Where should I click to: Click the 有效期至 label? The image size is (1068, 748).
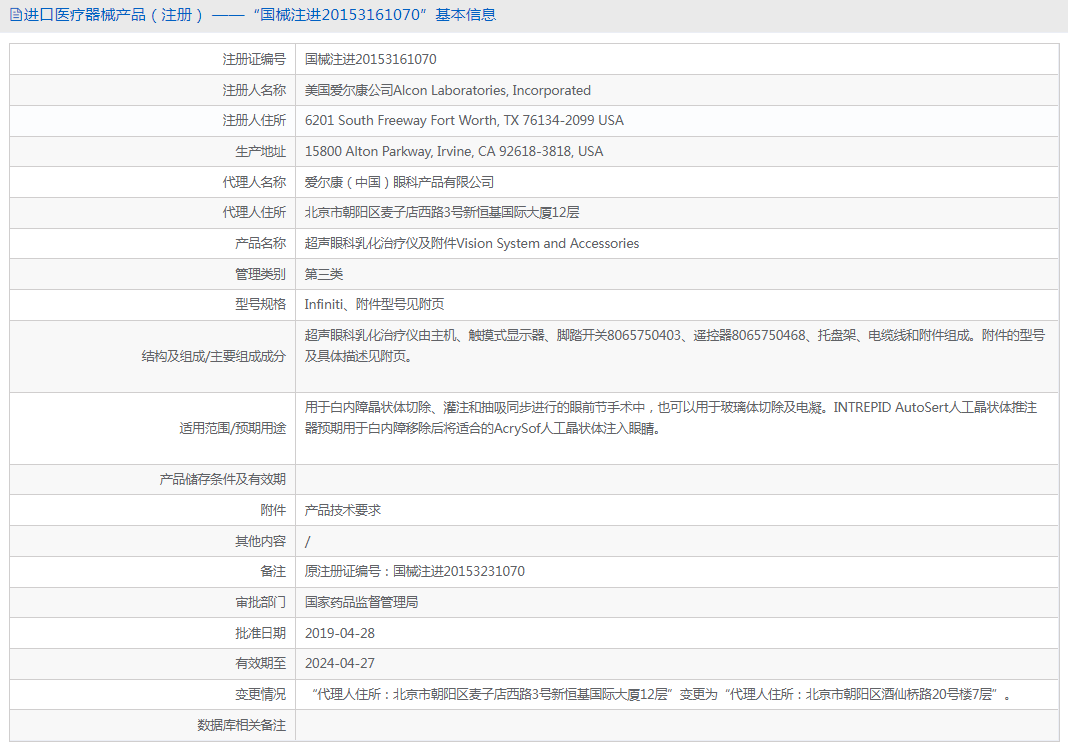point(260,664)
